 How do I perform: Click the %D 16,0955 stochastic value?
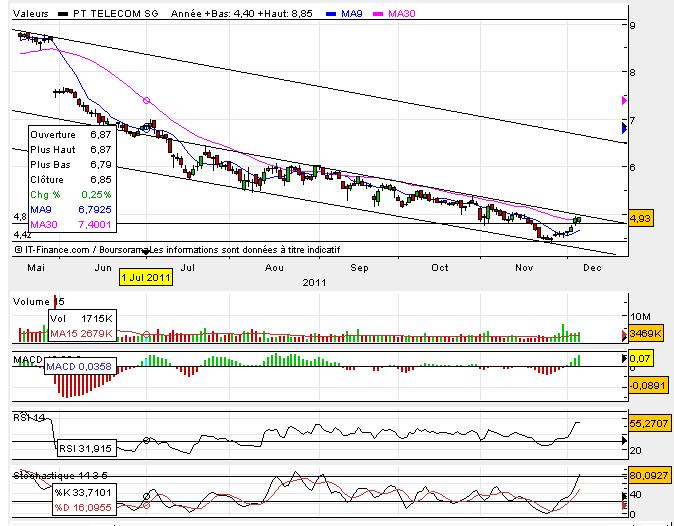(83, 508)
